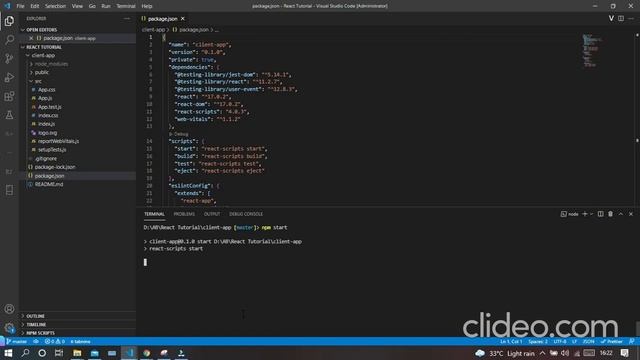Open the Terminal menu
The width and height of the screenshot is (640, 360).
tap(126, 6)
